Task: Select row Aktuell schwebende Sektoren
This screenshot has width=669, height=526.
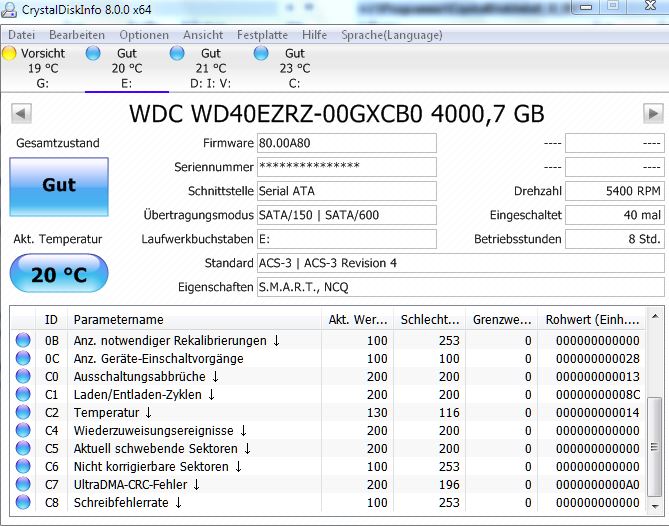Action: 328,448
